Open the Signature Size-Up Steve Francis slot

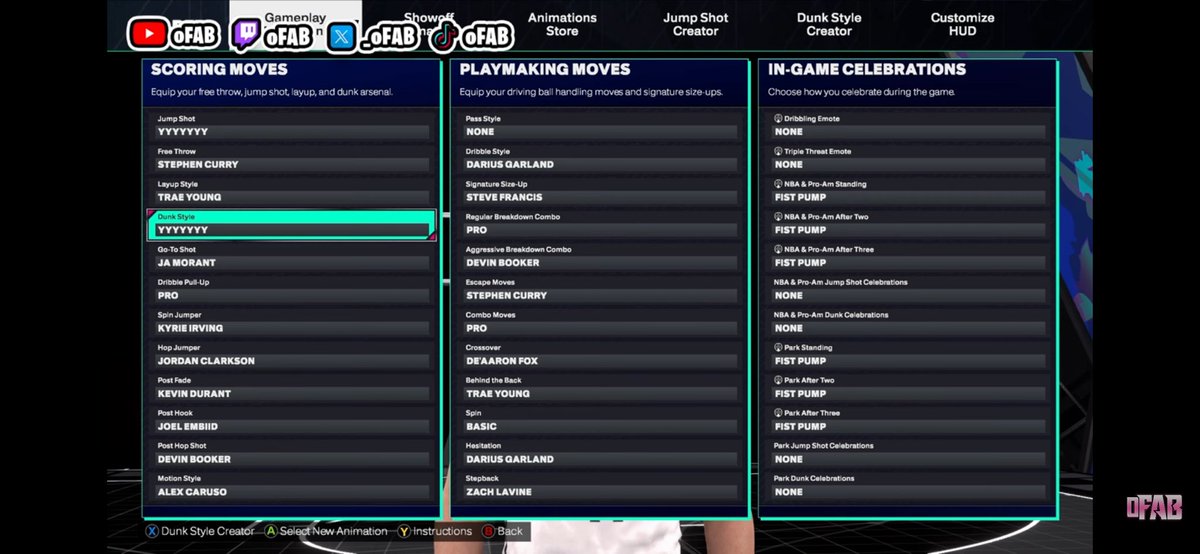(600, 191)
